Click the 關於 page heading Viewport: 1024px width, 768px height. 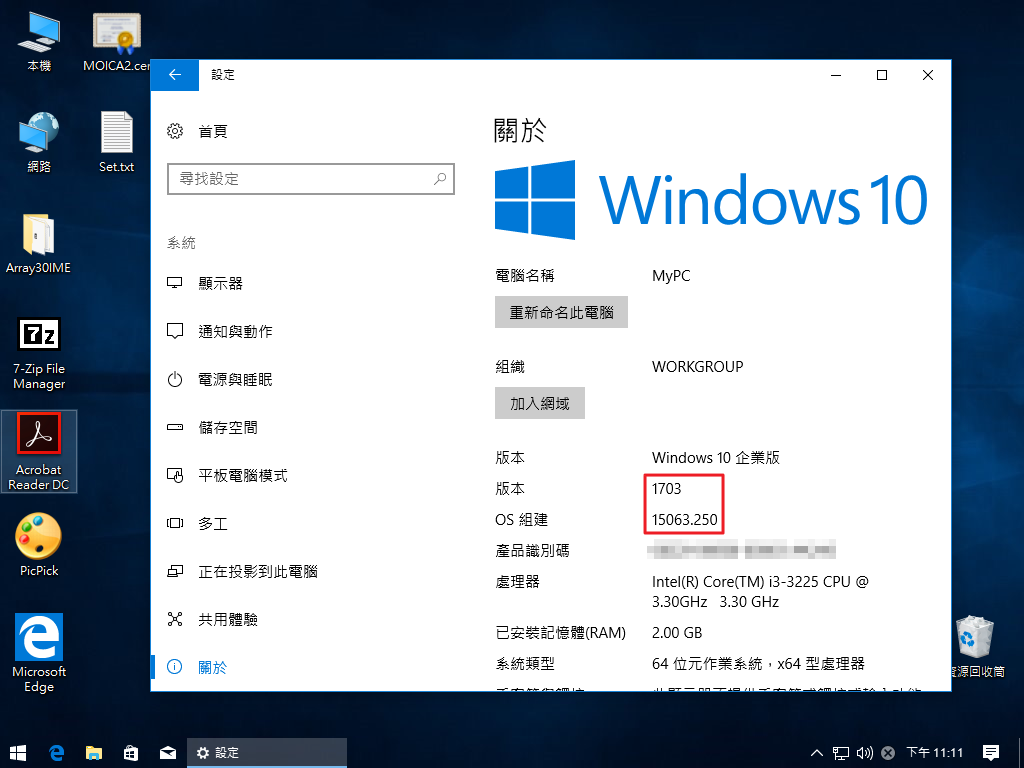tap(520, 131)
